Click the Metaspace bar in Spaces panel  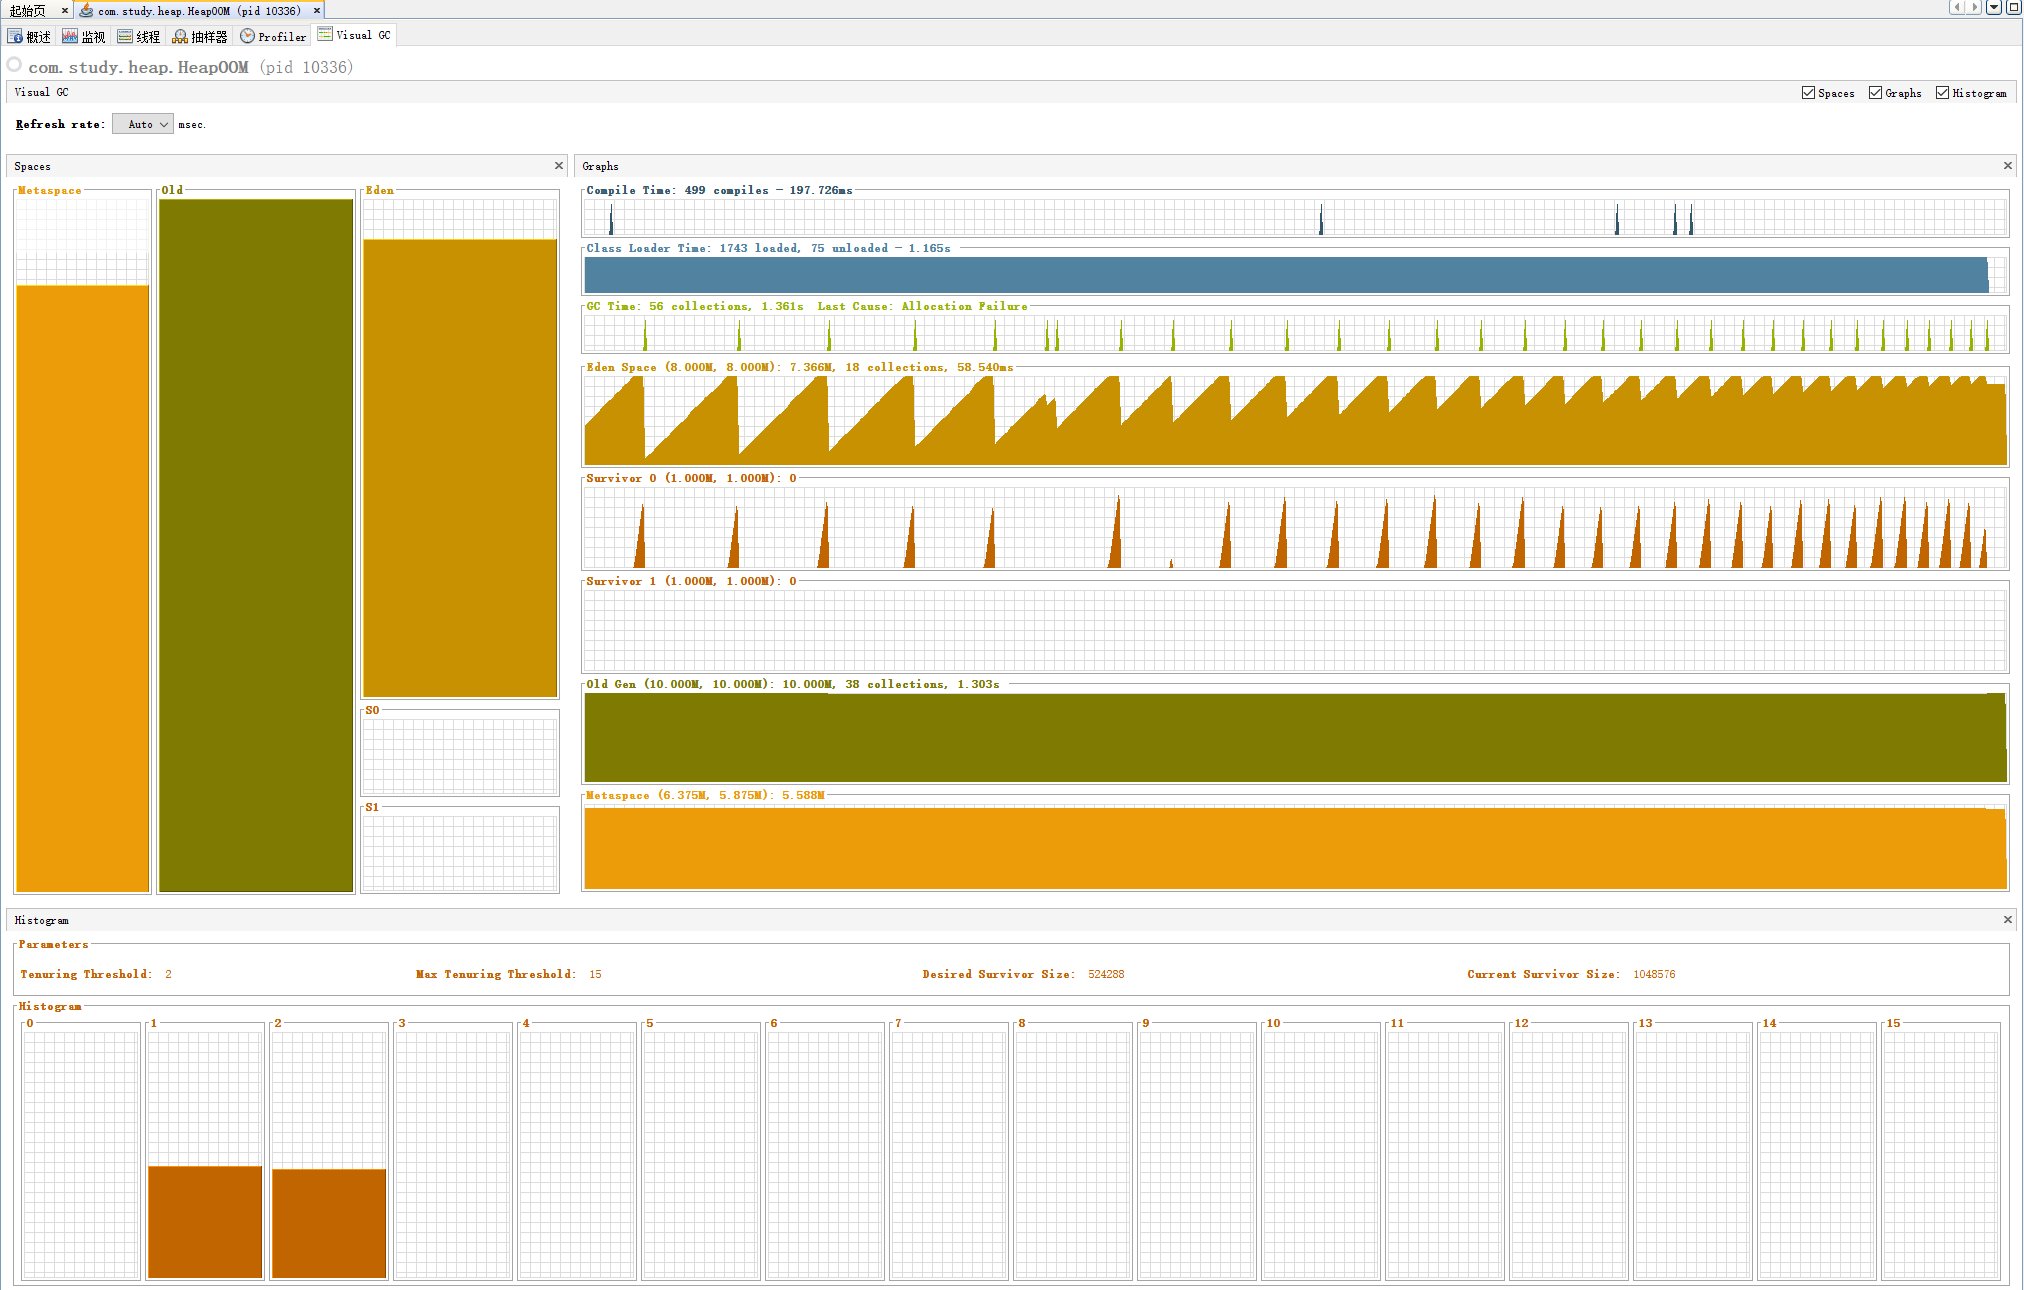(83, 588)
